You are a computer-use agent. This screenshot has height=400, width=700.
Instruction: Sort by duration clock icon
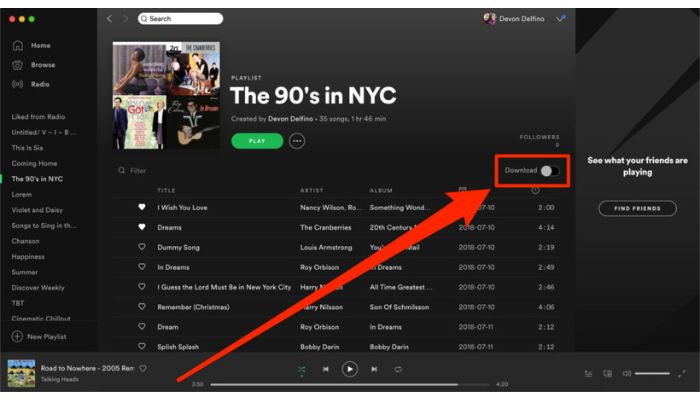coord(535,191)
